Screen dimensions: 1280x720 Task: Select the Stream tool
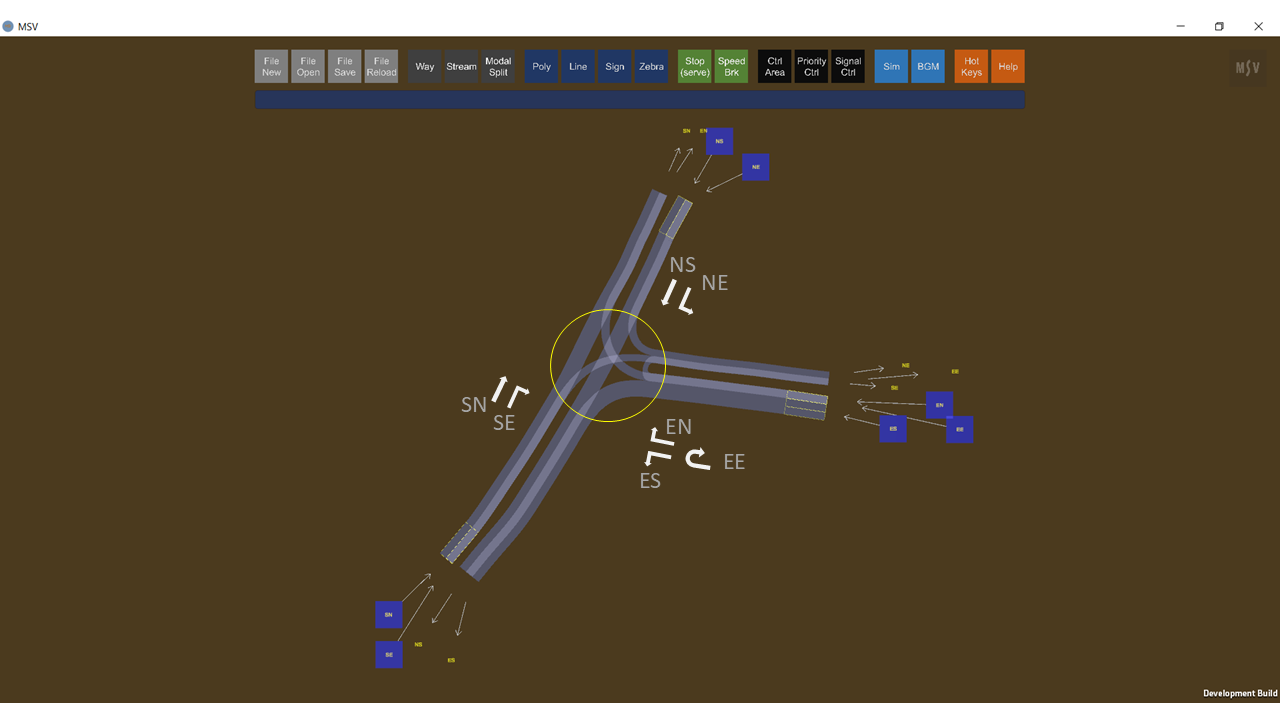[461, 67]
